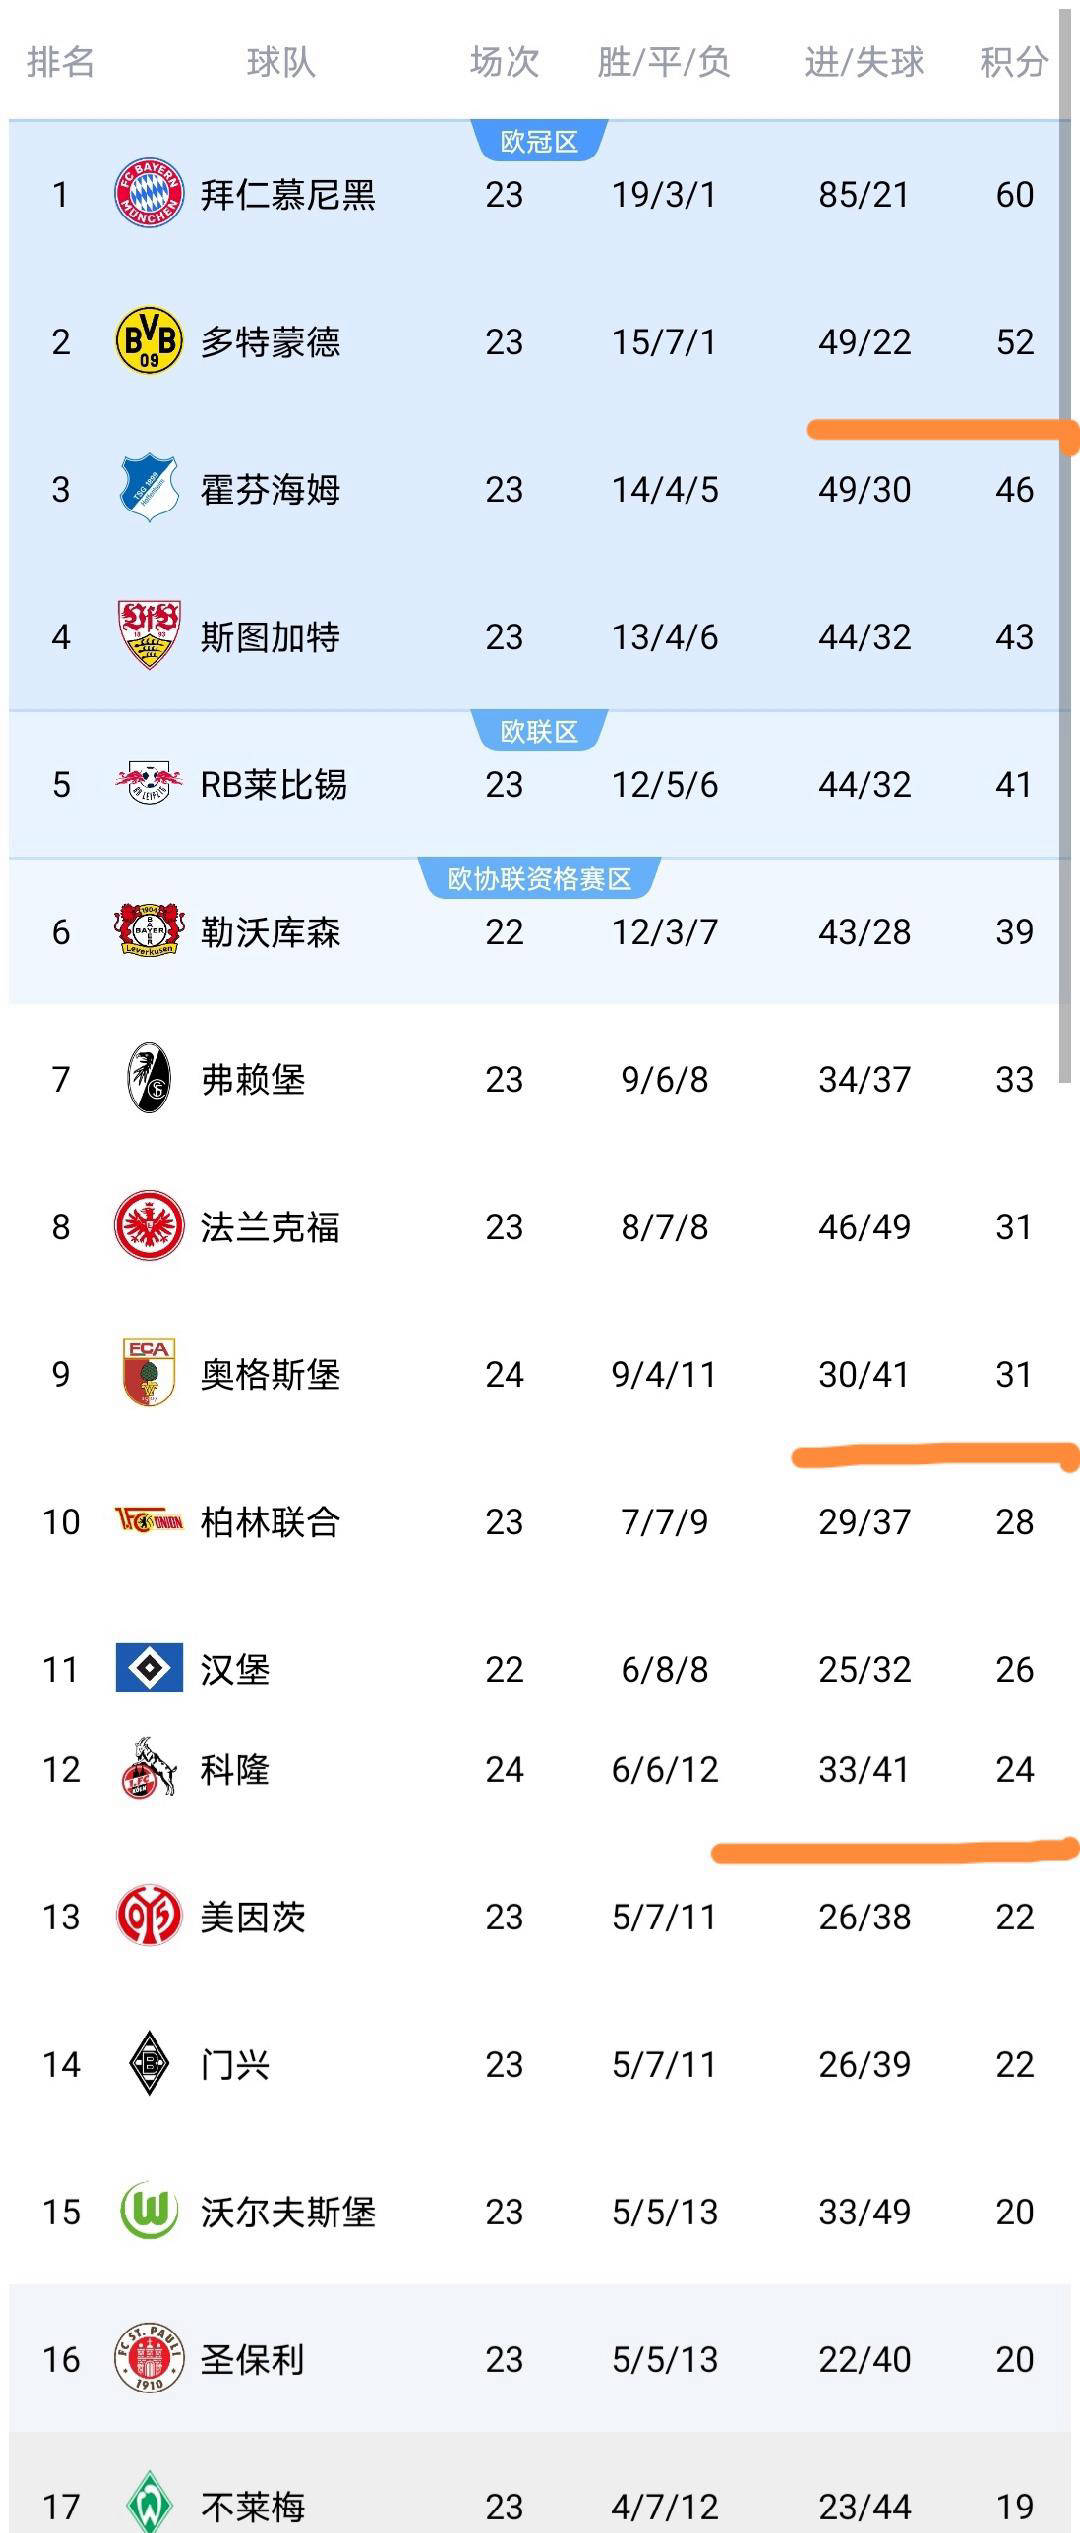Image resolution: width=1080 pixels, height=2533 pixels.
Task: Open team name 拜仁慕尼黑
Action: pos(288,194)
